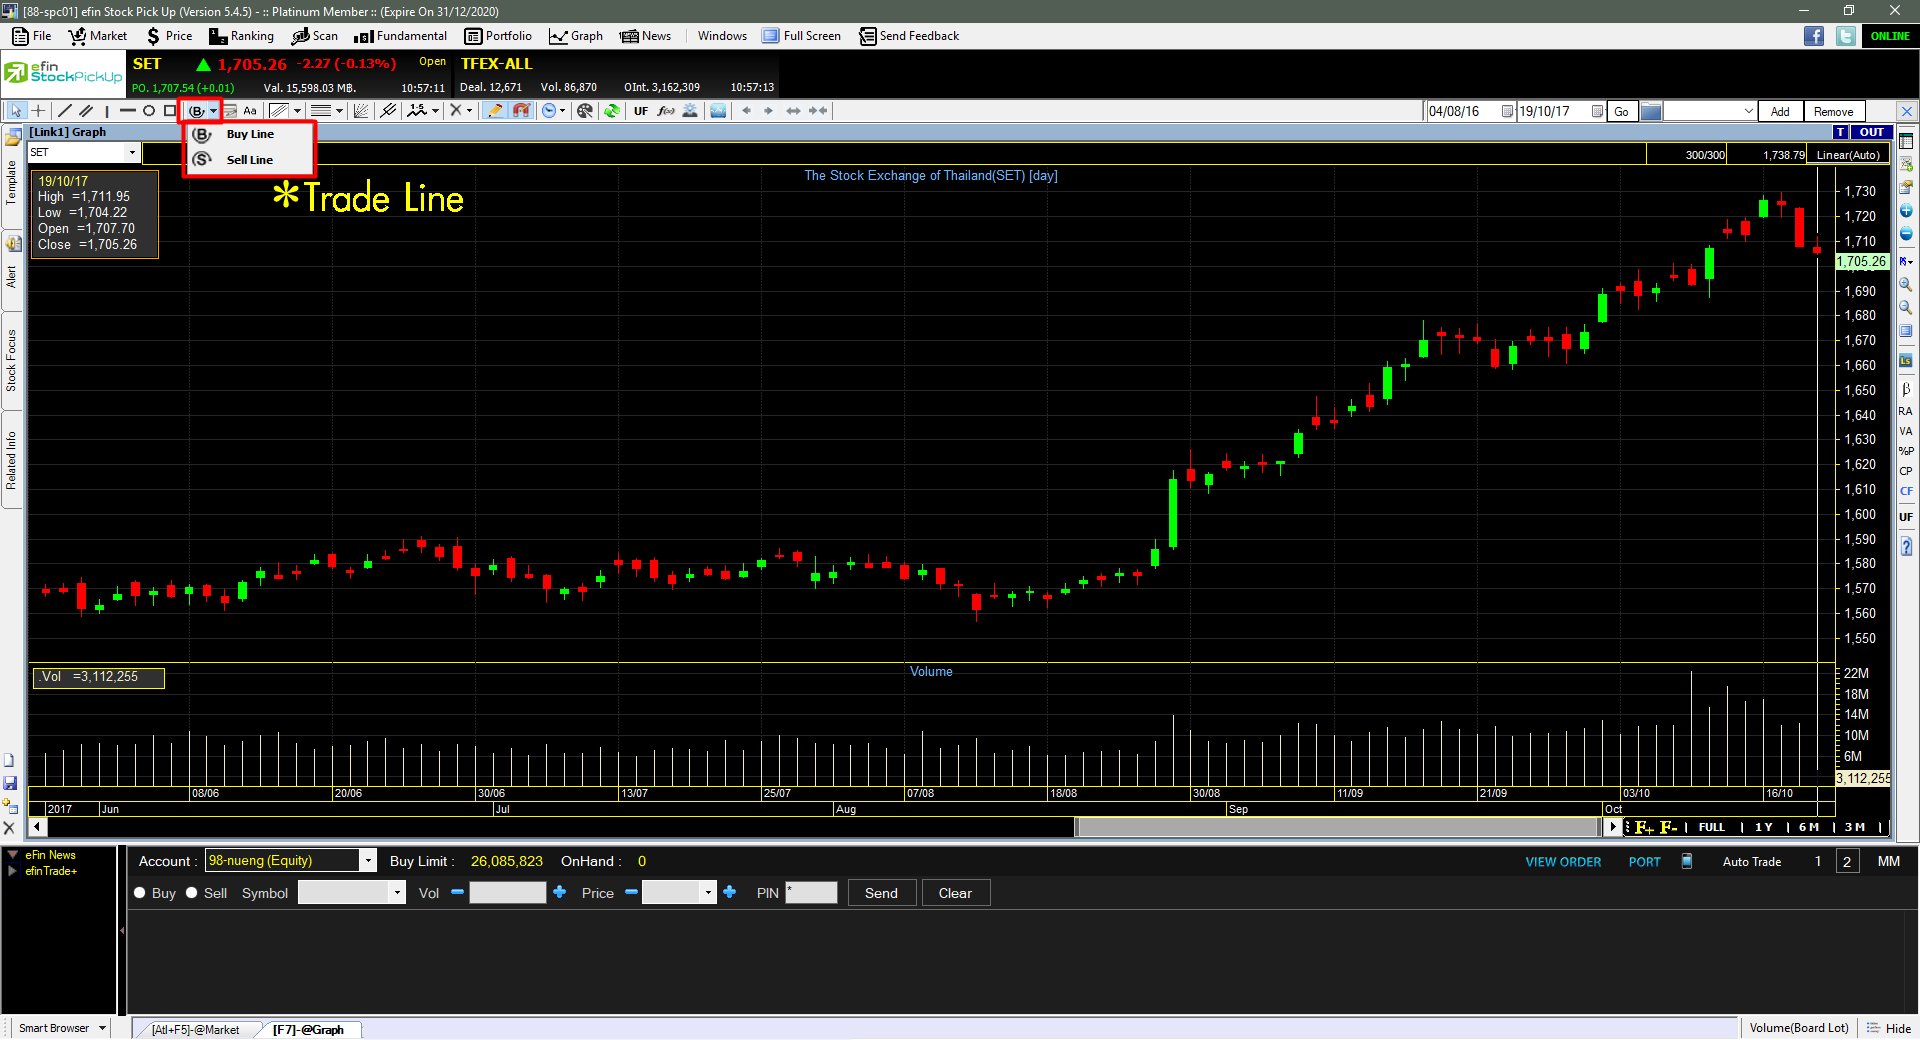Image resolution: width=1920 pixels, height=1040 pixels.
Task: Open the color palette icon
Action: (585, 111)
